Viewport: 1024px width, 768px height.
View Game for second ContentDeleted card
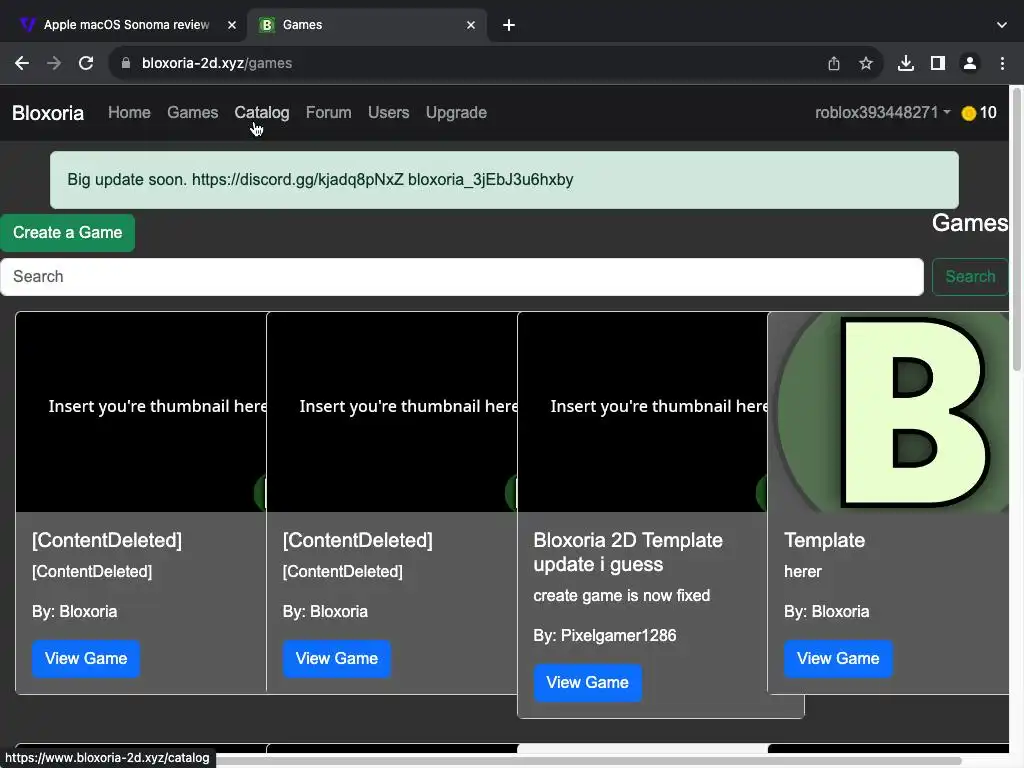pos(336,658)
